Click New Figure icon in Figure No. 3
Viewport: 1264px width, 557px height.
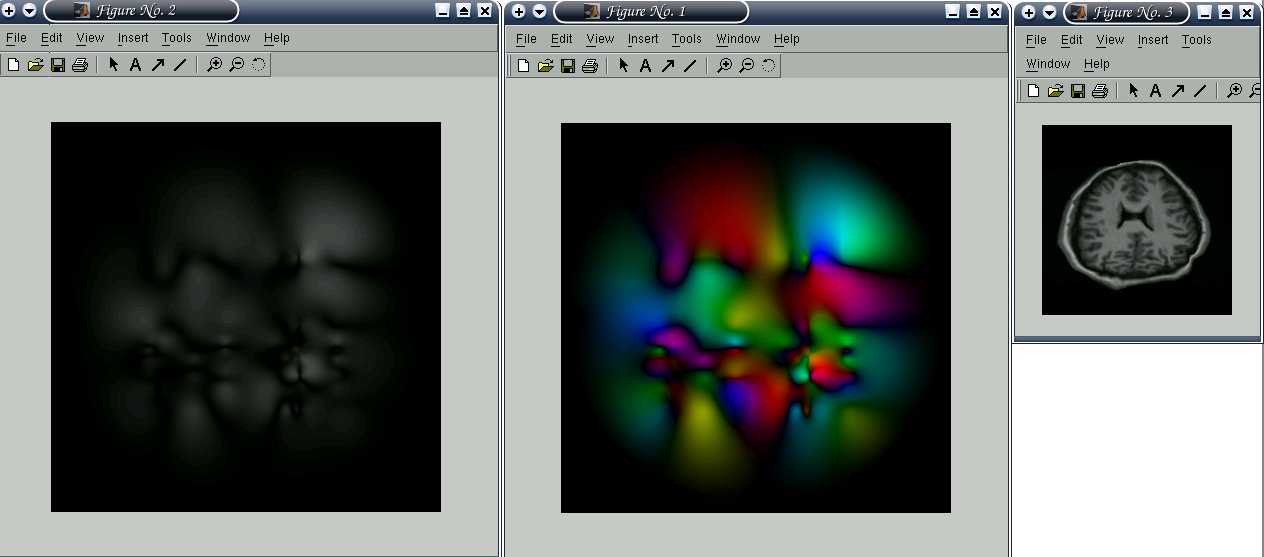[1033, 91]
